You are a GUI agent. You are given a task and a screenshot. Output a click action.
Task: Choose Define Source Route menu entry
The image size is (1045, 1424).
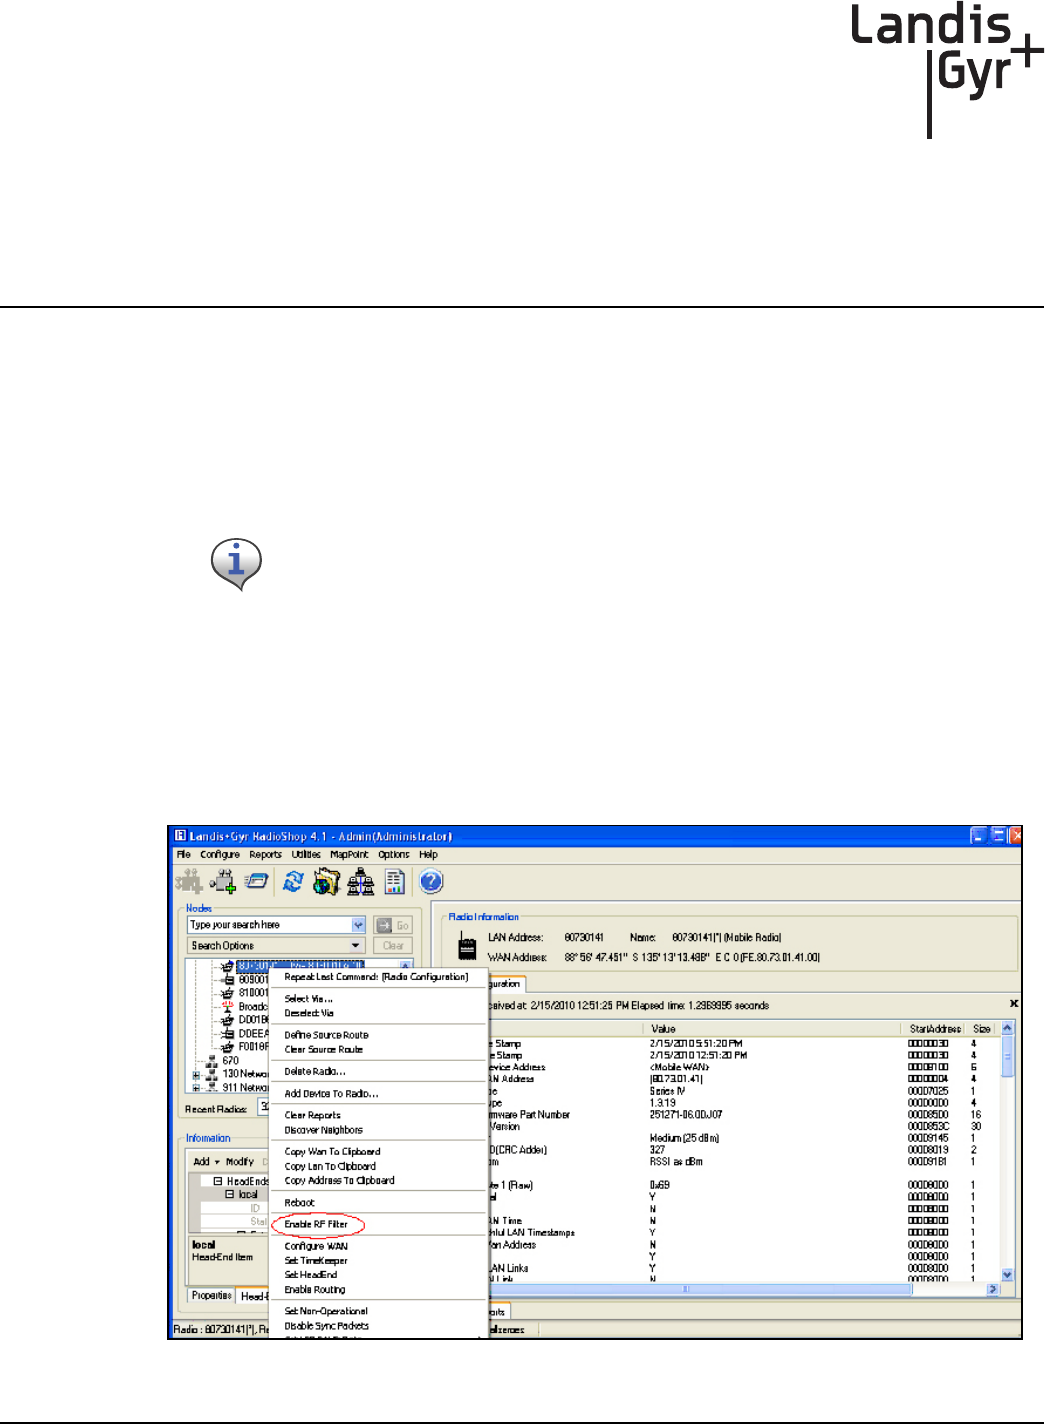[326, 1035]
